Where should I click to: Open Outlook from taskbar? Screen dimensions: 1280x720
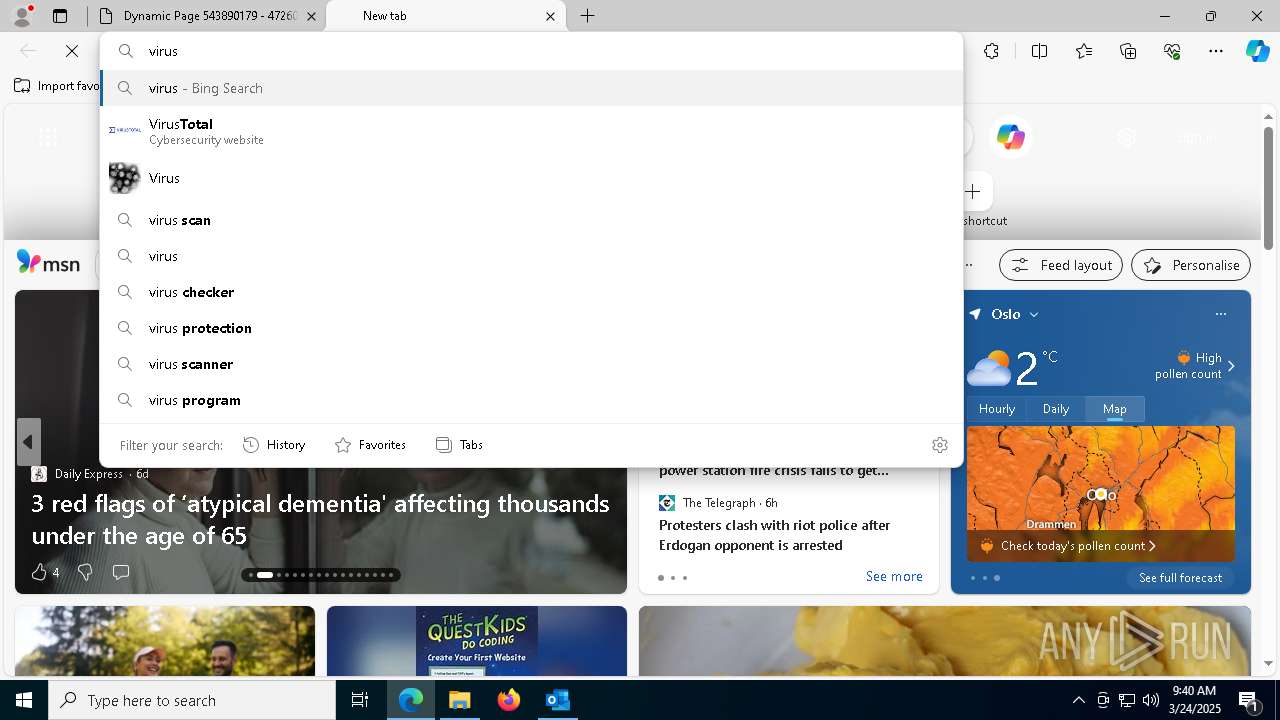click(557, 700)
